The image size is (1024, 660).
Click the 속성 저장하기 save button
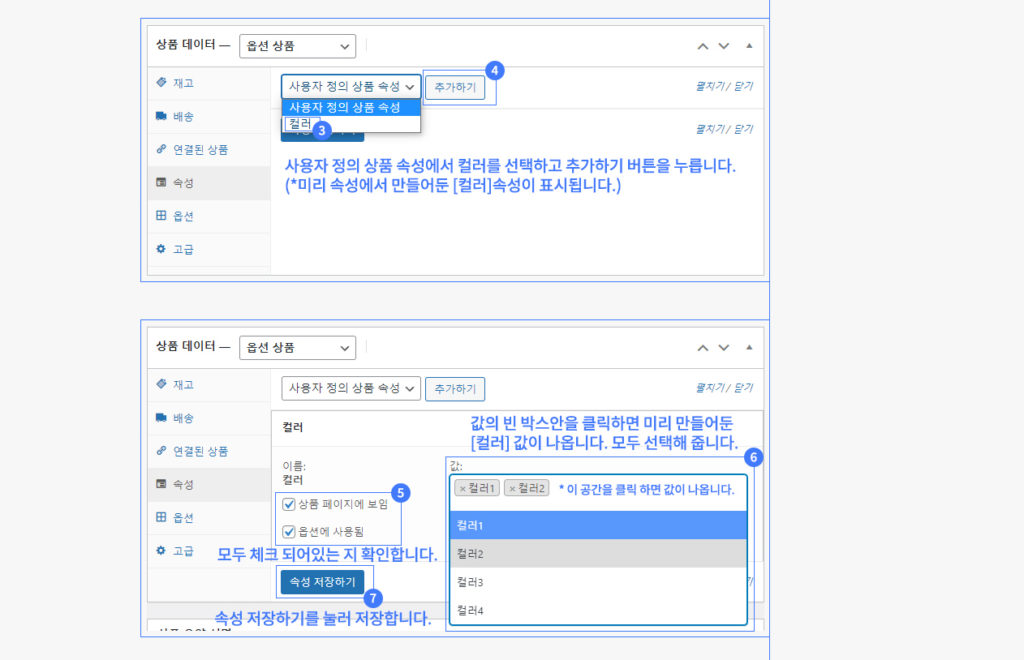pos(322,581)
